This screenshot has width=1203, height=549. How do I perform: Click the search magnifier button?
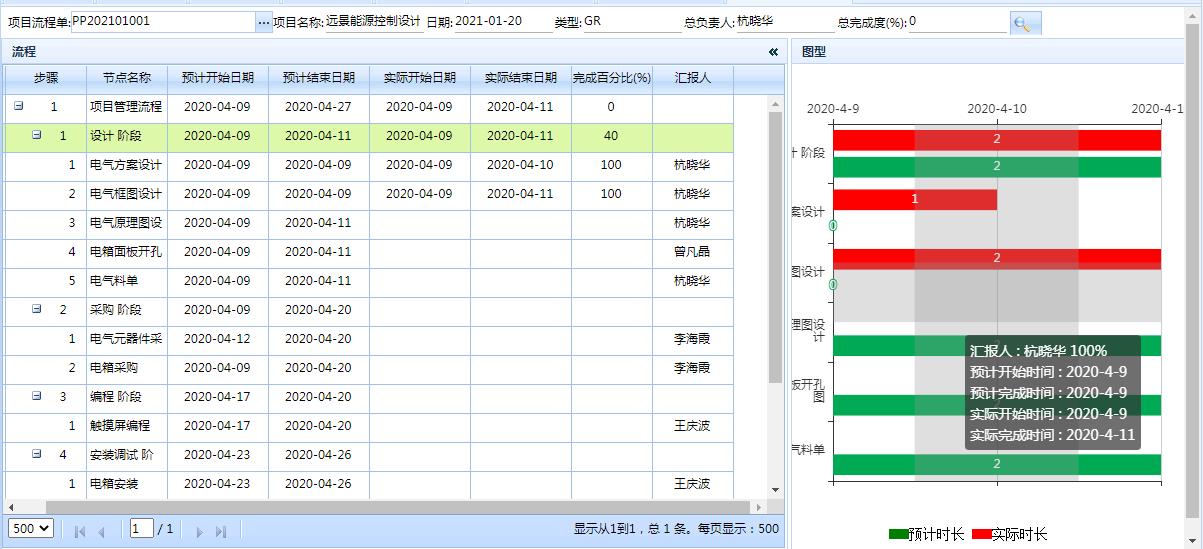coord(1025,24)
